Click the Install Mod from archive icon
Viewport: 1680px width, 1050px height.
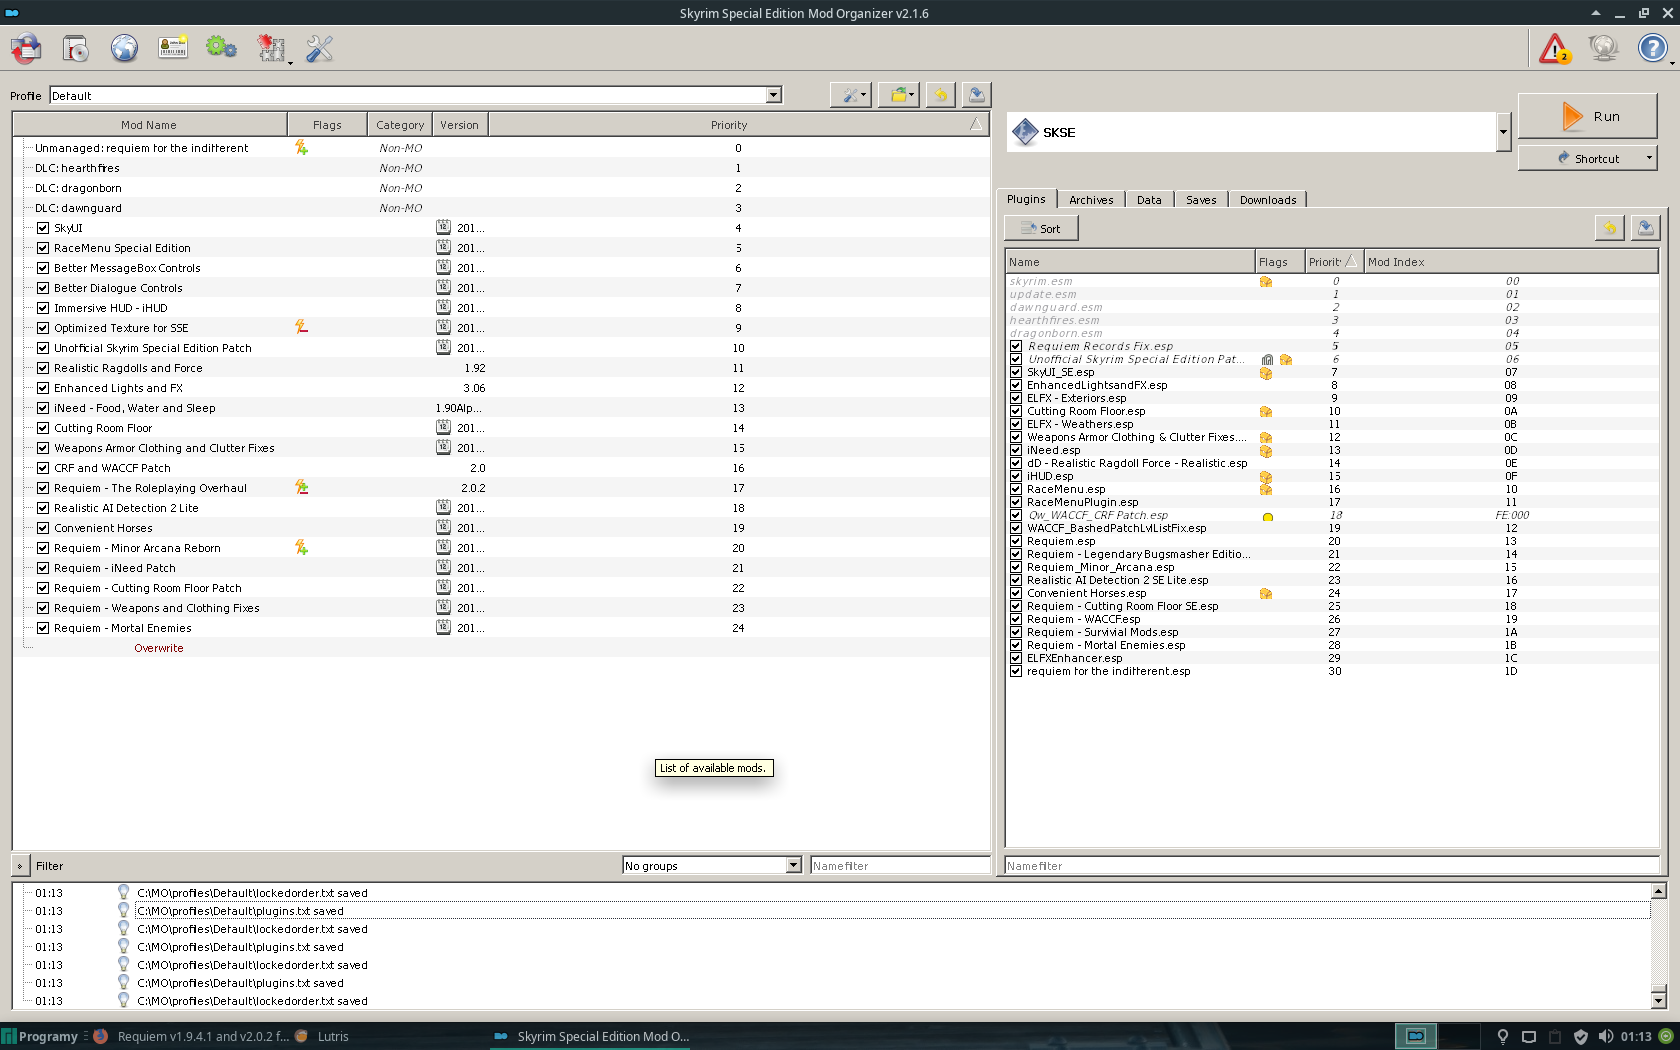click(75, 48)
